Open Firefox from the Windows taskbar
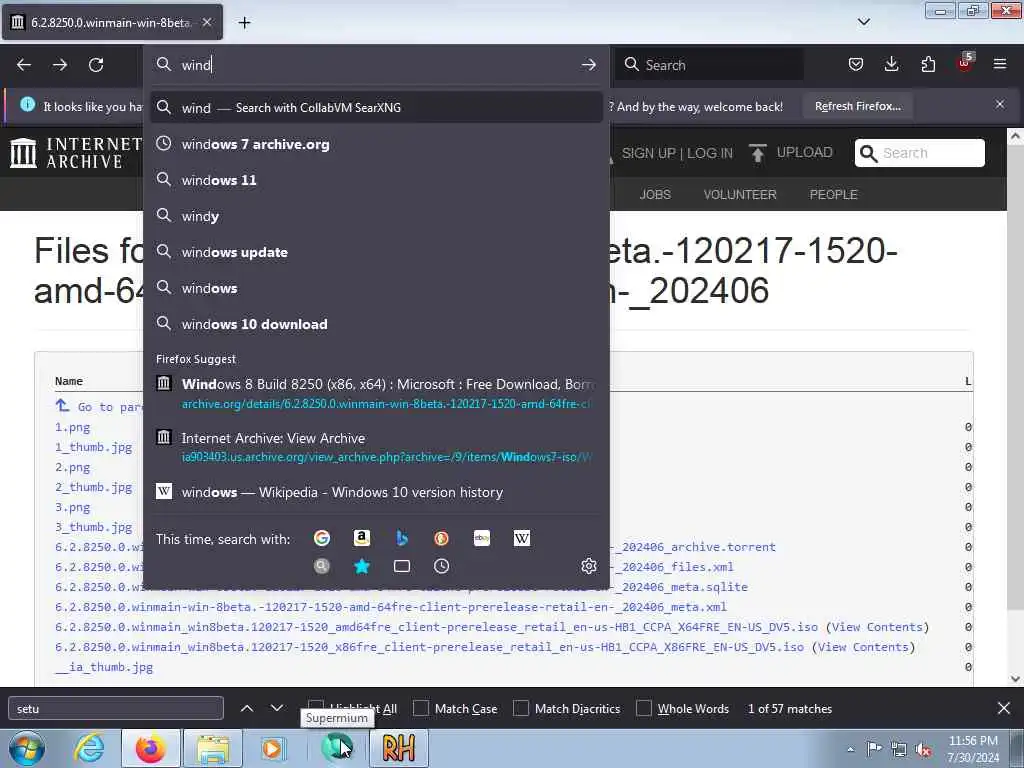Image resolution: width=1024 pixels, height=768 pixels. (150, 748)
